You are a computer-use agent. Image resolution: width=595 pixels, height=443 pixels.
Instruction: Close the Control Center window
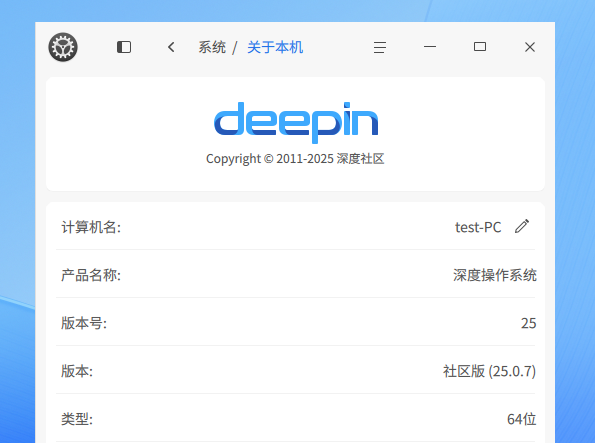(x=530, y=47)
